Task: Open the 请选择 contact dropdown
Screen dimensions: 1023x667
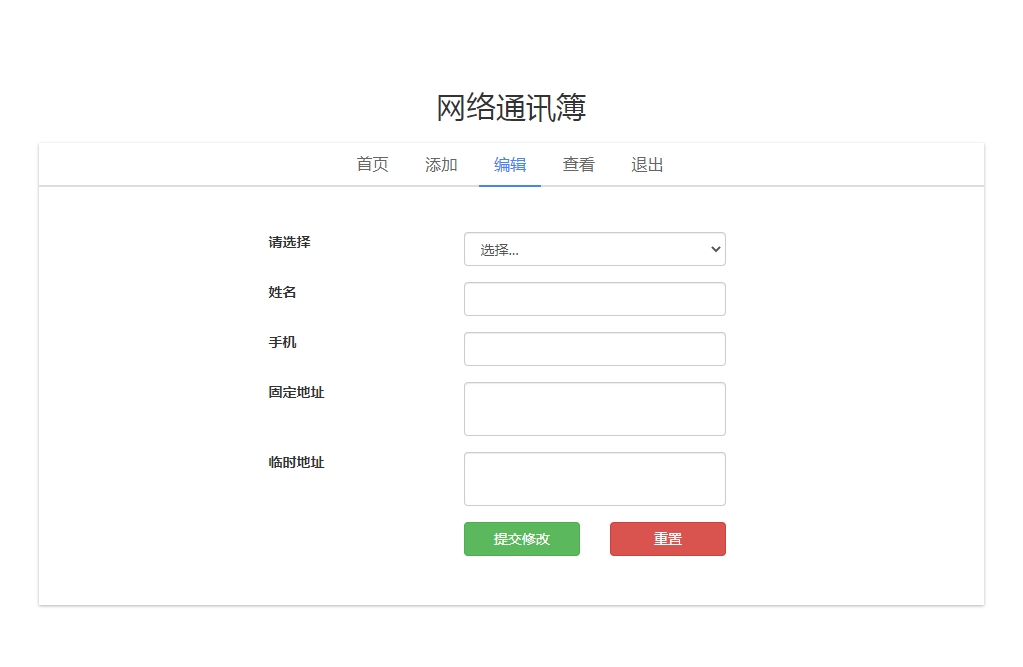Action: click(x=594, y=249)
